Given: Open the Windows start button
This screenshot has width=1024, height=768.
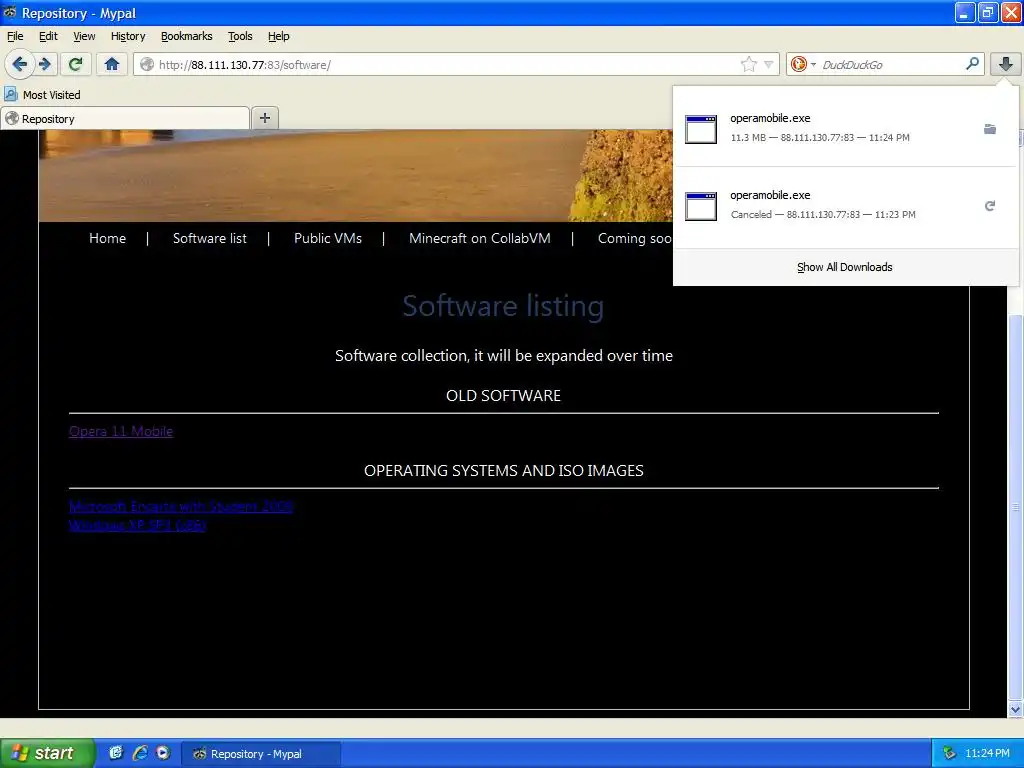Looking at the screenshot, I should (x=48, y=753).
